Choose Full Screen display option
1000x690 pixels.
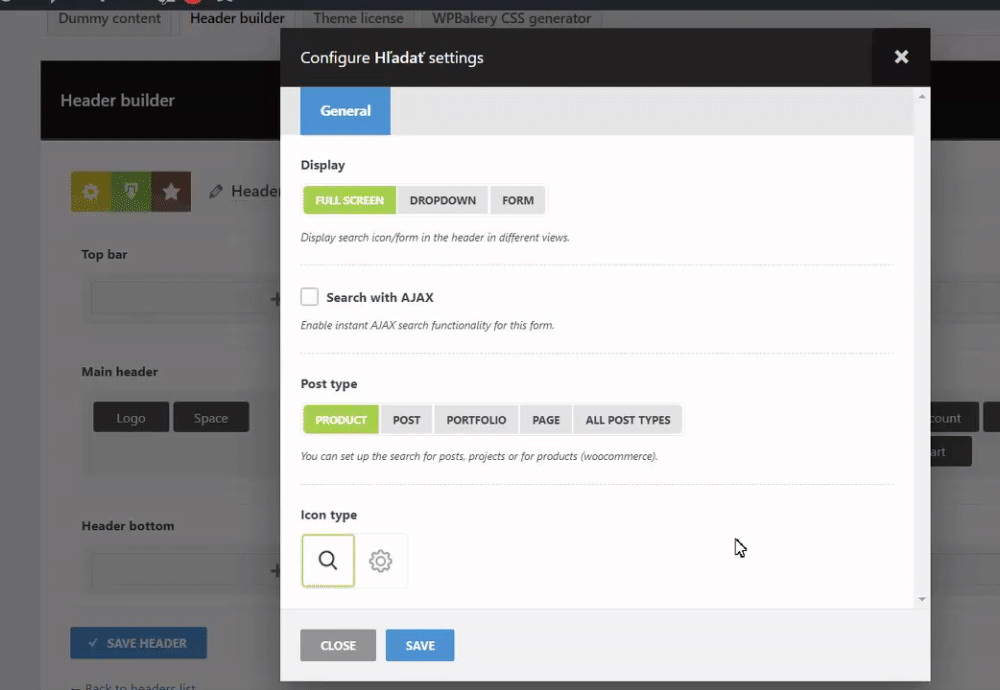[x=349, y=200]
